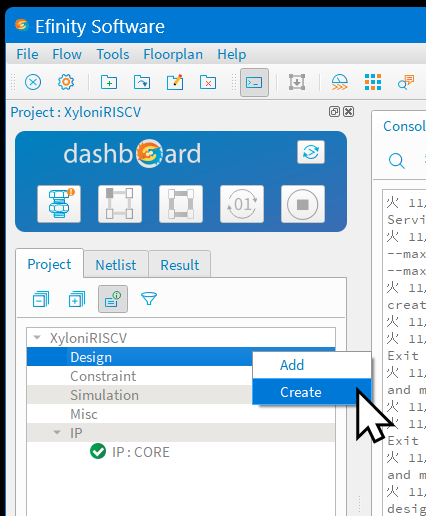Click the Close Project red-x folder icon
The width and height of the screenshot is (426, 516).
[208, 82]
